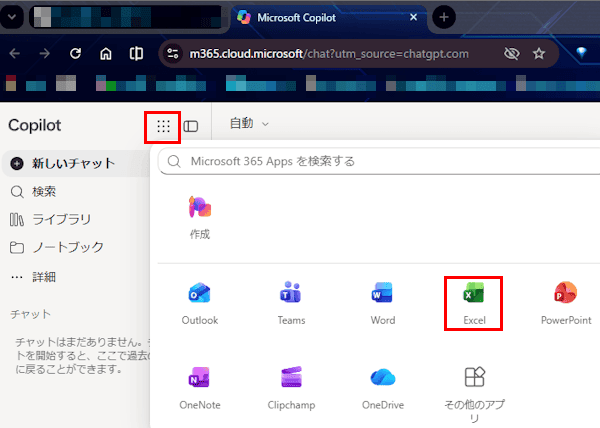This screenshot has height=428, width=600.
Task: Focus the Microsoft 365 Apps search field
Action: (379, 161)
